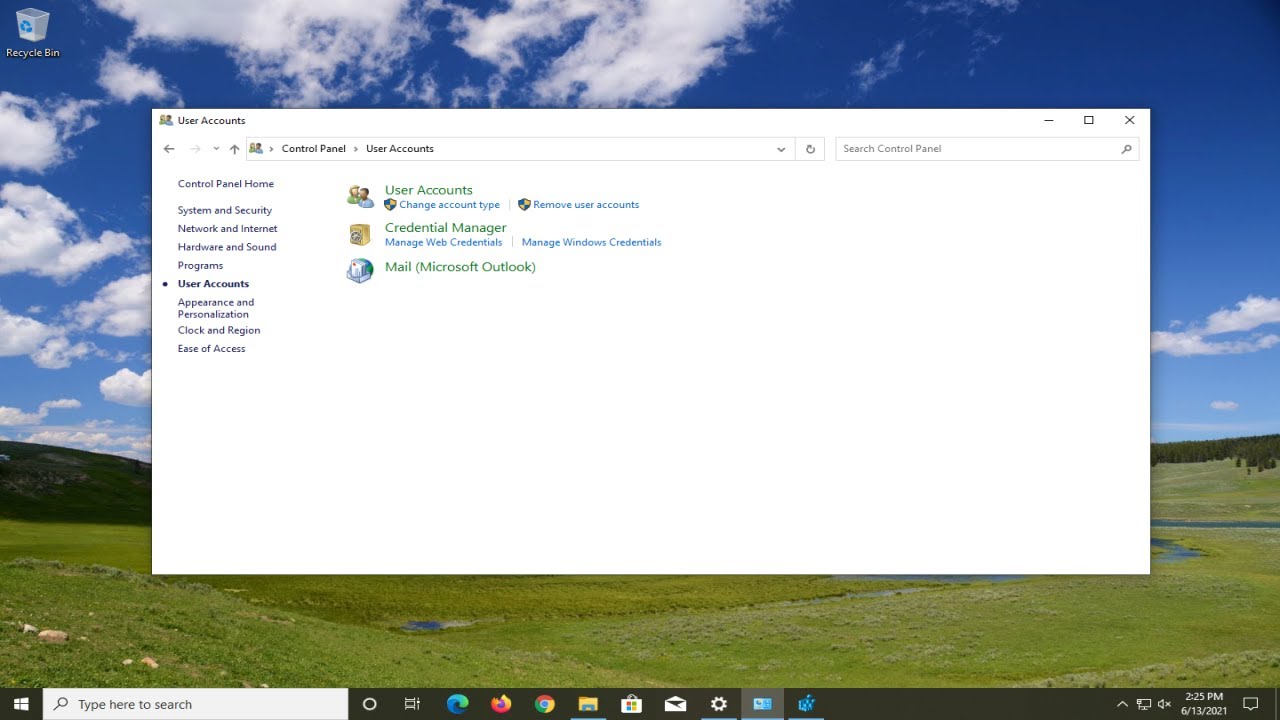The height and width of the screenshot is (720, 1280).
Task: Launch Firefox from the taskbar
Action: click(501, 704)
